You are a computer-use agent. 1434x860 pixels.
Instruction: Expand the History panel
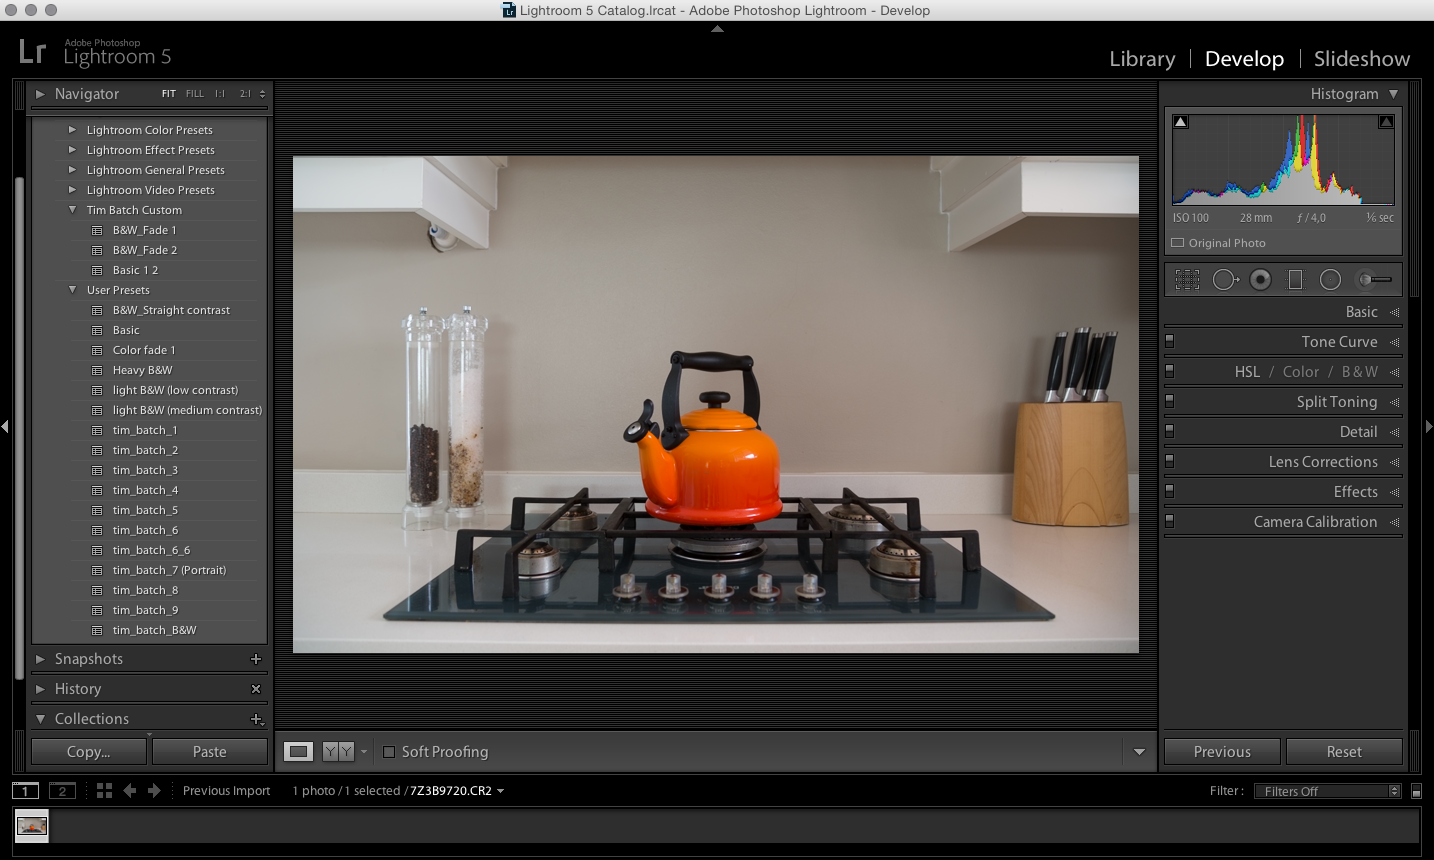pos(40,689)
